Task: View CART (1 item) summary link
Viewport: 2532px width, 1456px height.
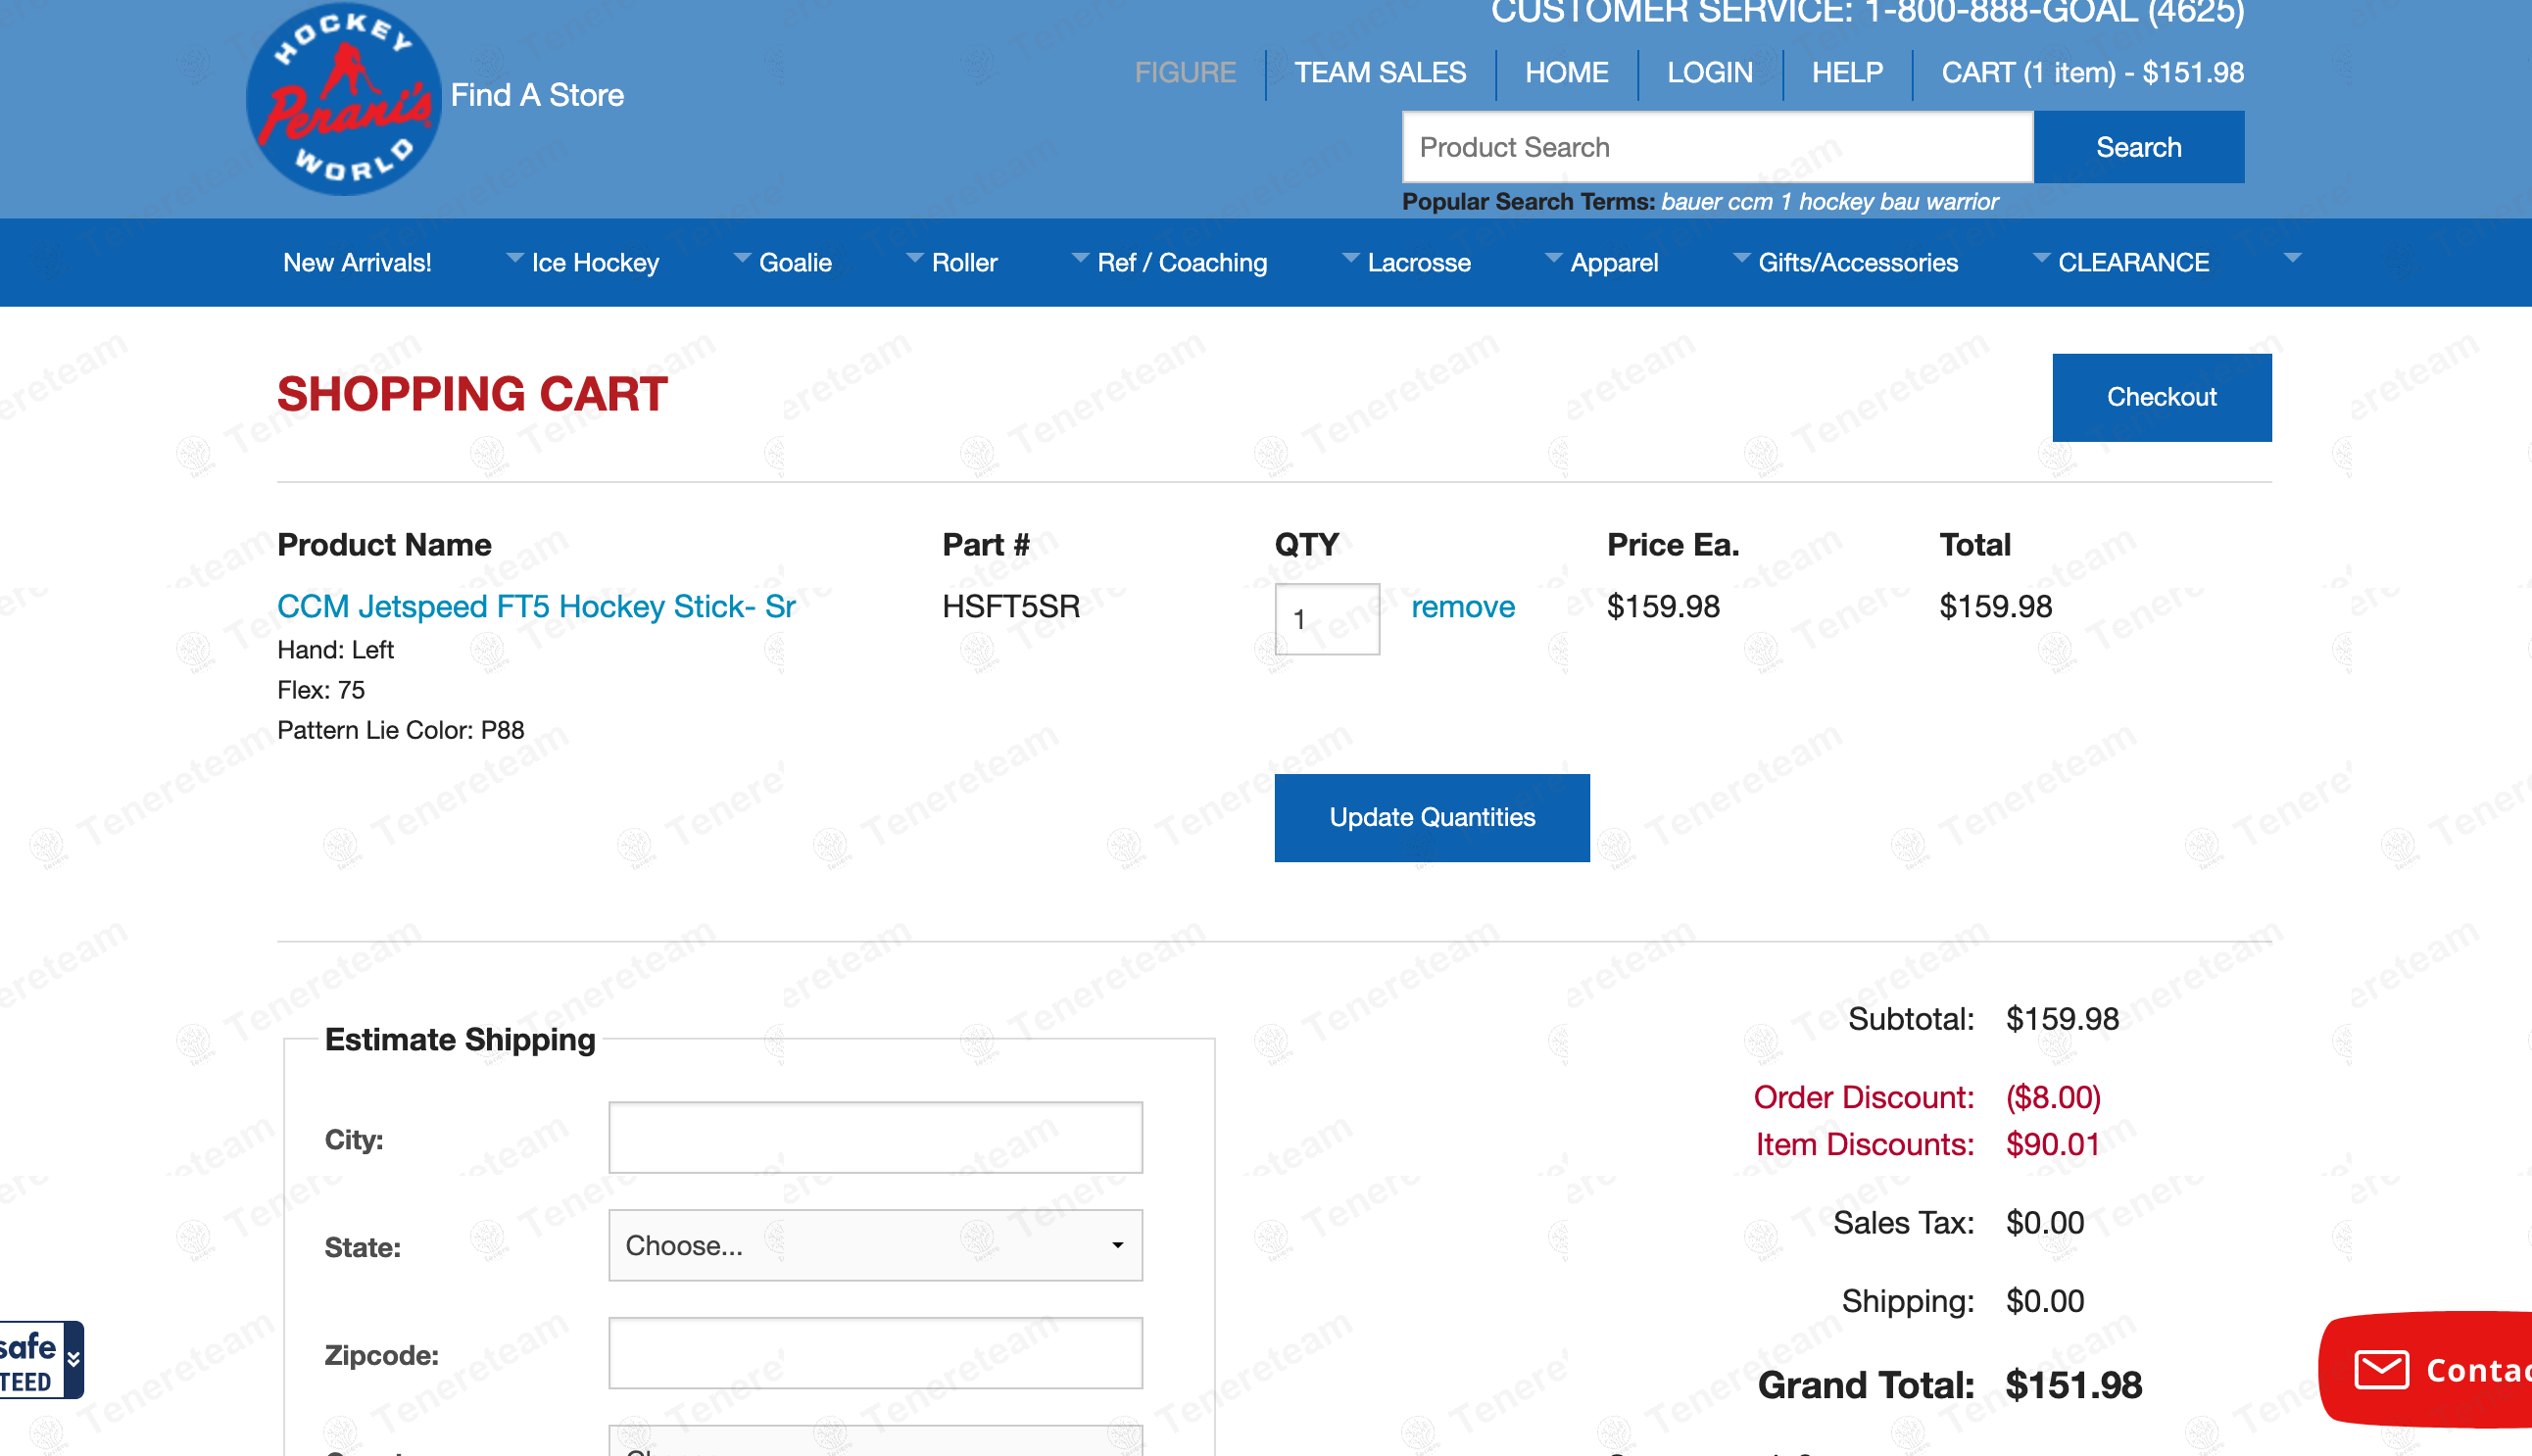Action: tap(2092, 73)
